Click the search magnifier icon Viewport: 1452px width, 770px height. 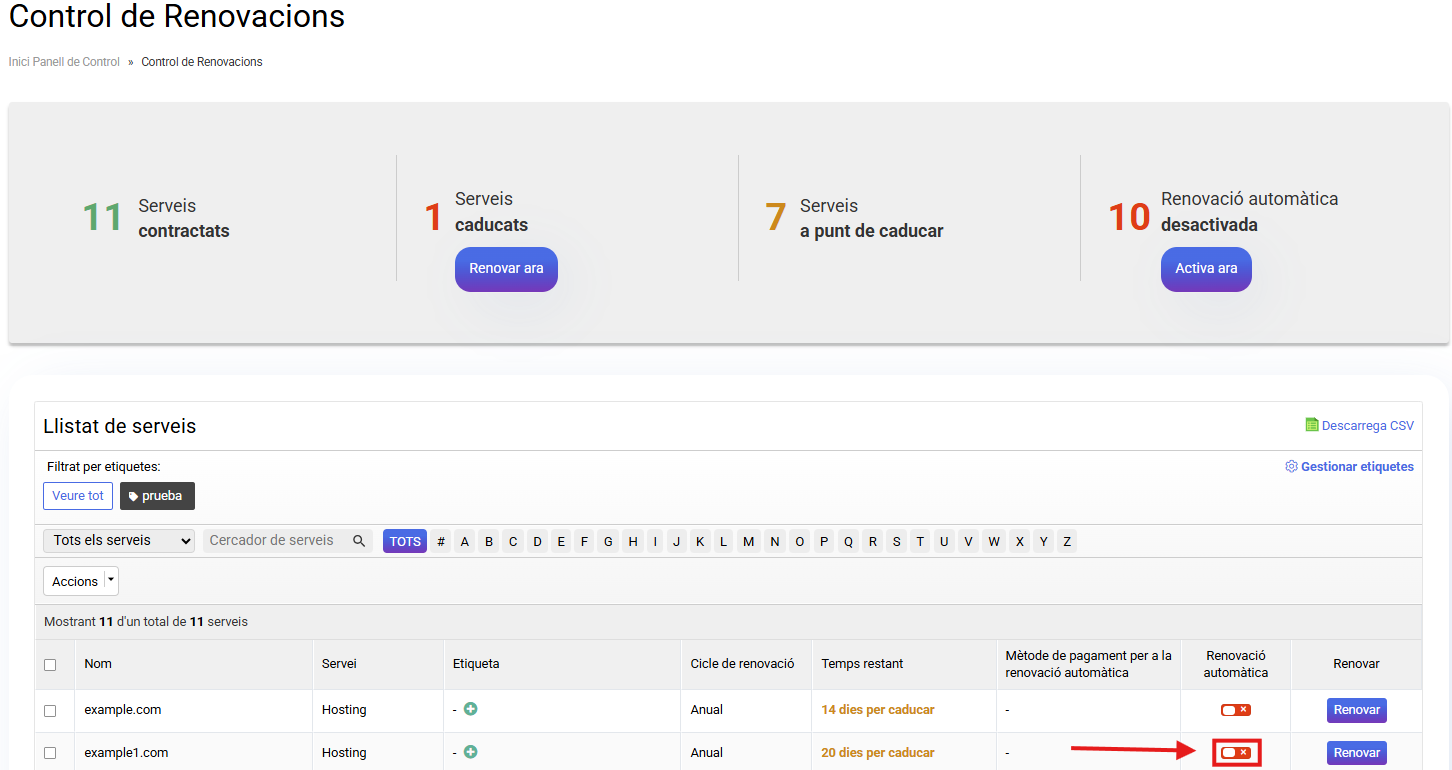(x=359, y=541)
